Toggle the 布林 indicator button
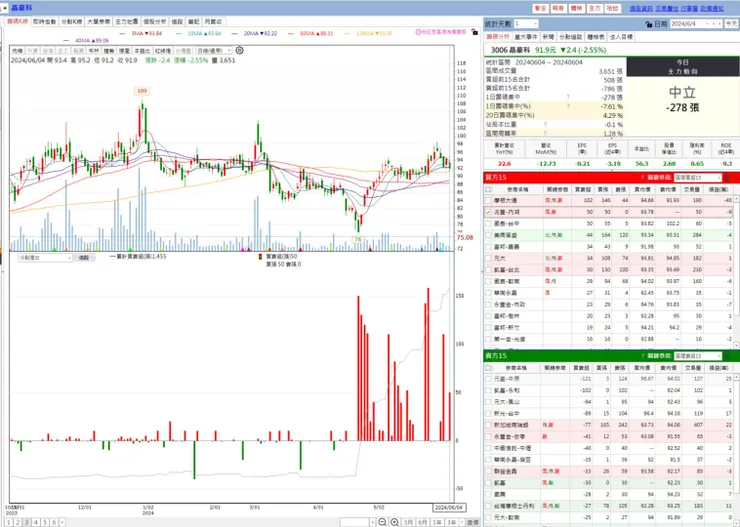Image resolution: width=740 pixels, height=527 pixels. point(94,50)
